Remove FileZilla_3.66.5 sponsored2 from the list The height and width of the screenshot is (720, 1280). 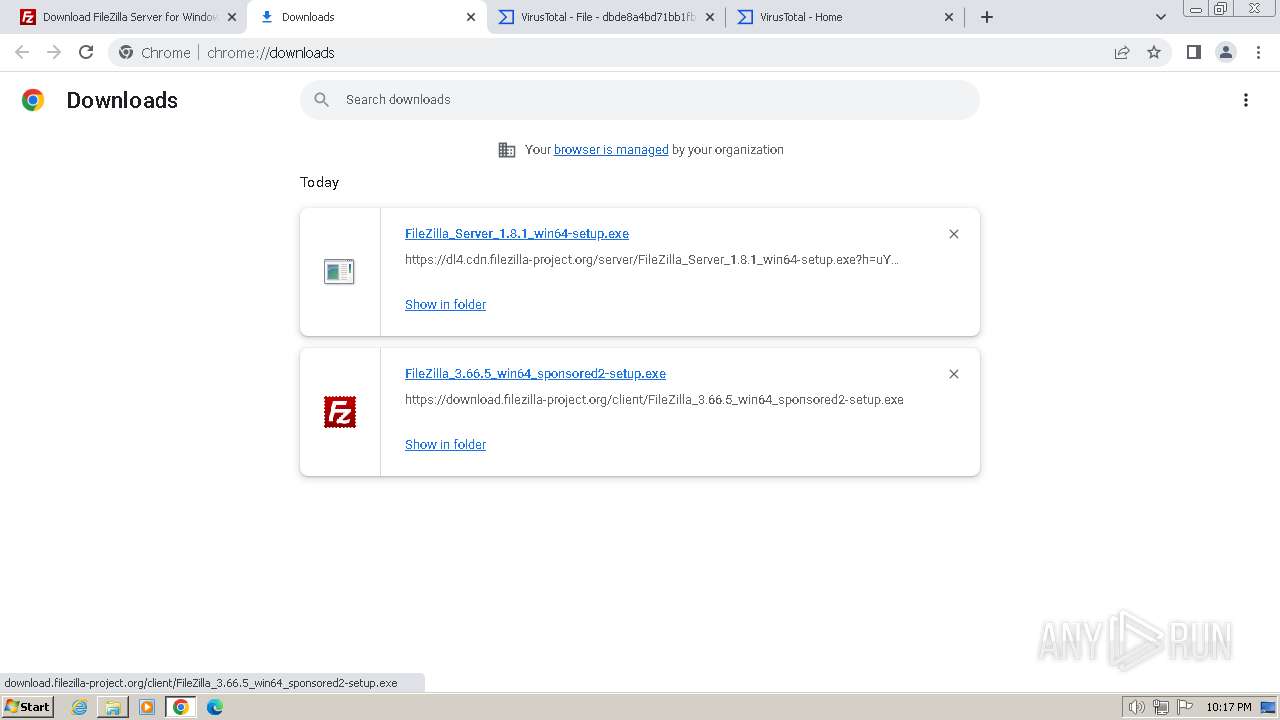coord(954,374)
